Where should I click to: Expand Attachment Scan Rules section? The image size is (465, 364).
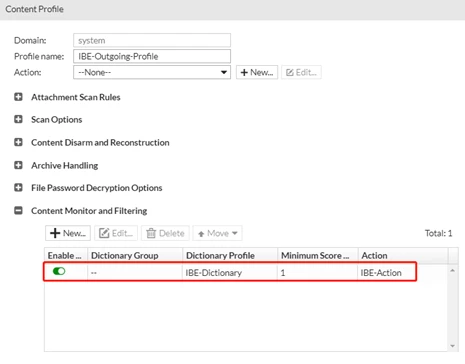(x=18, y=97)
